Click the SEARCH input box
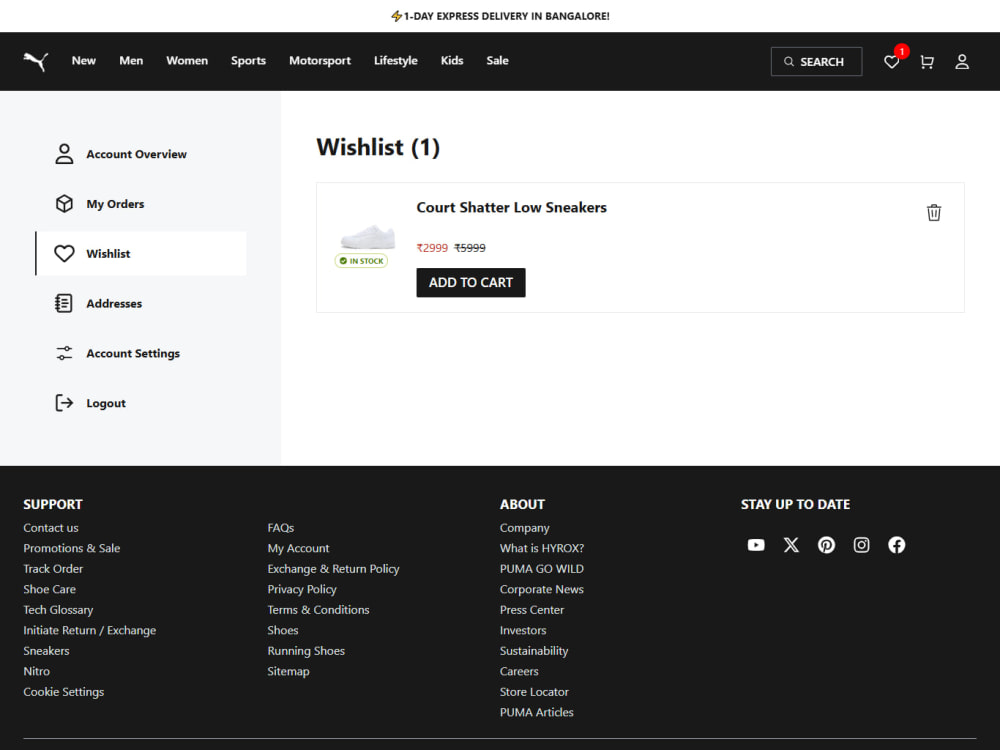Screen dimensions: 1000x750 click(x=816, y=62)
